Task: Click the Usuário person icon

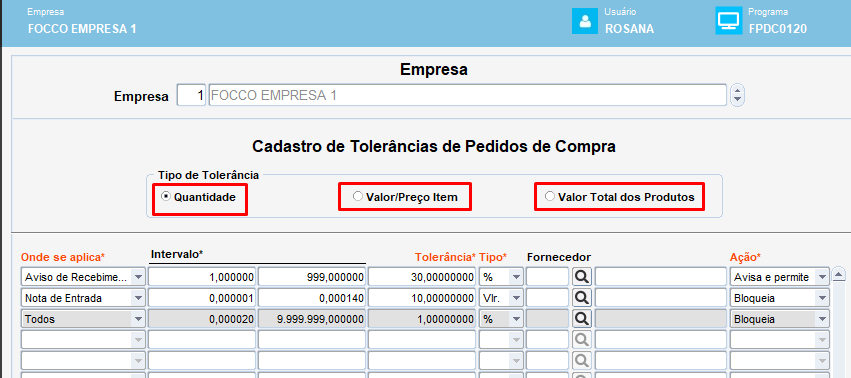Action: (x=585, y=21)
